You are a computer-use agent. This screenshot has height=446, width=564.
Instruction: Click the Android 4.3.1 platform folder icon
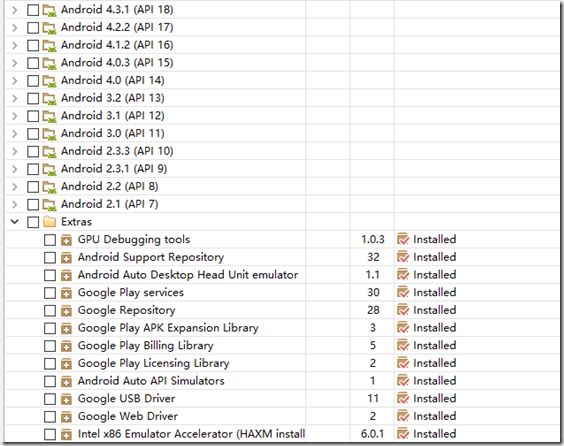pos(49,10)
